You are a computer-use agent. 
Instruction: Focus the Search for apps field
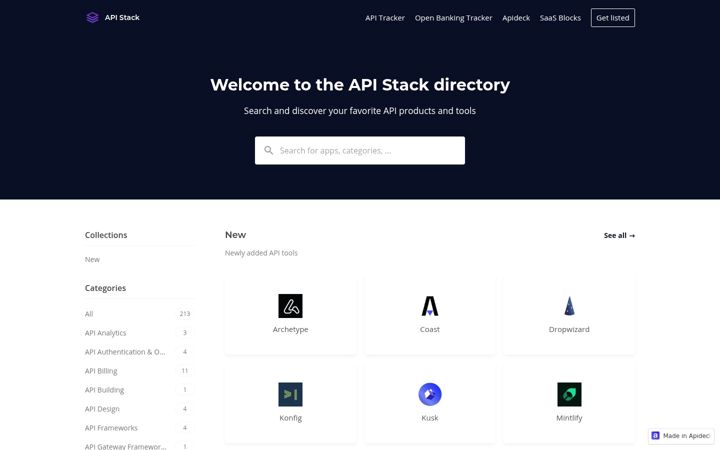click(360, 150)
